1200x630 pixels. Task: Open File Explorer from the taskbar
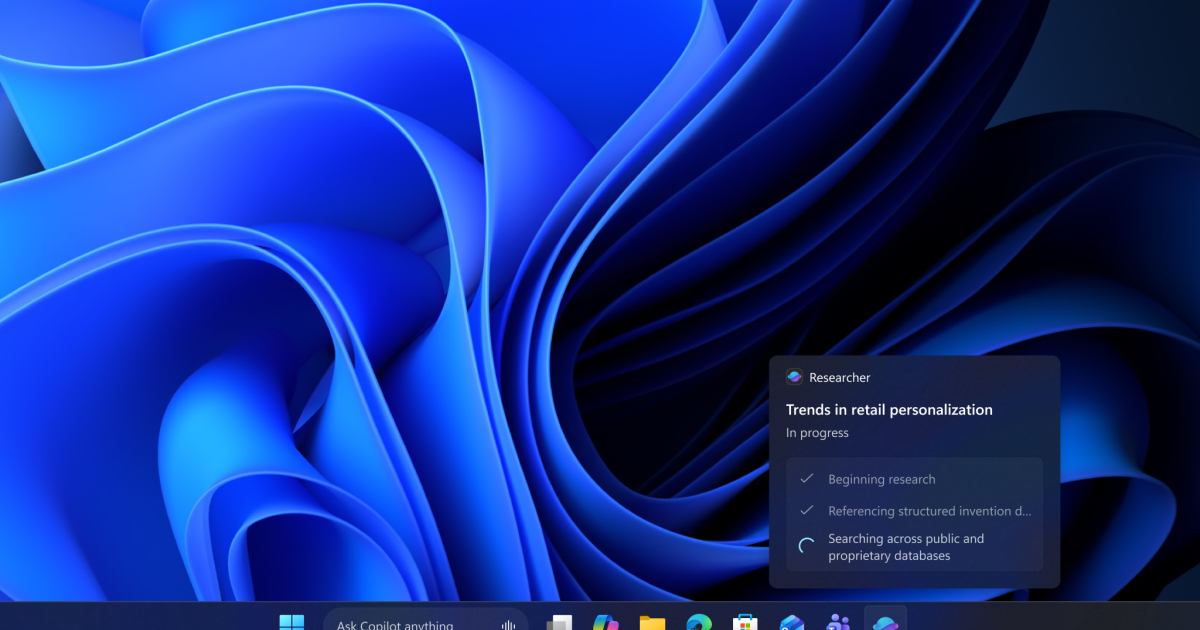[652, 623]
